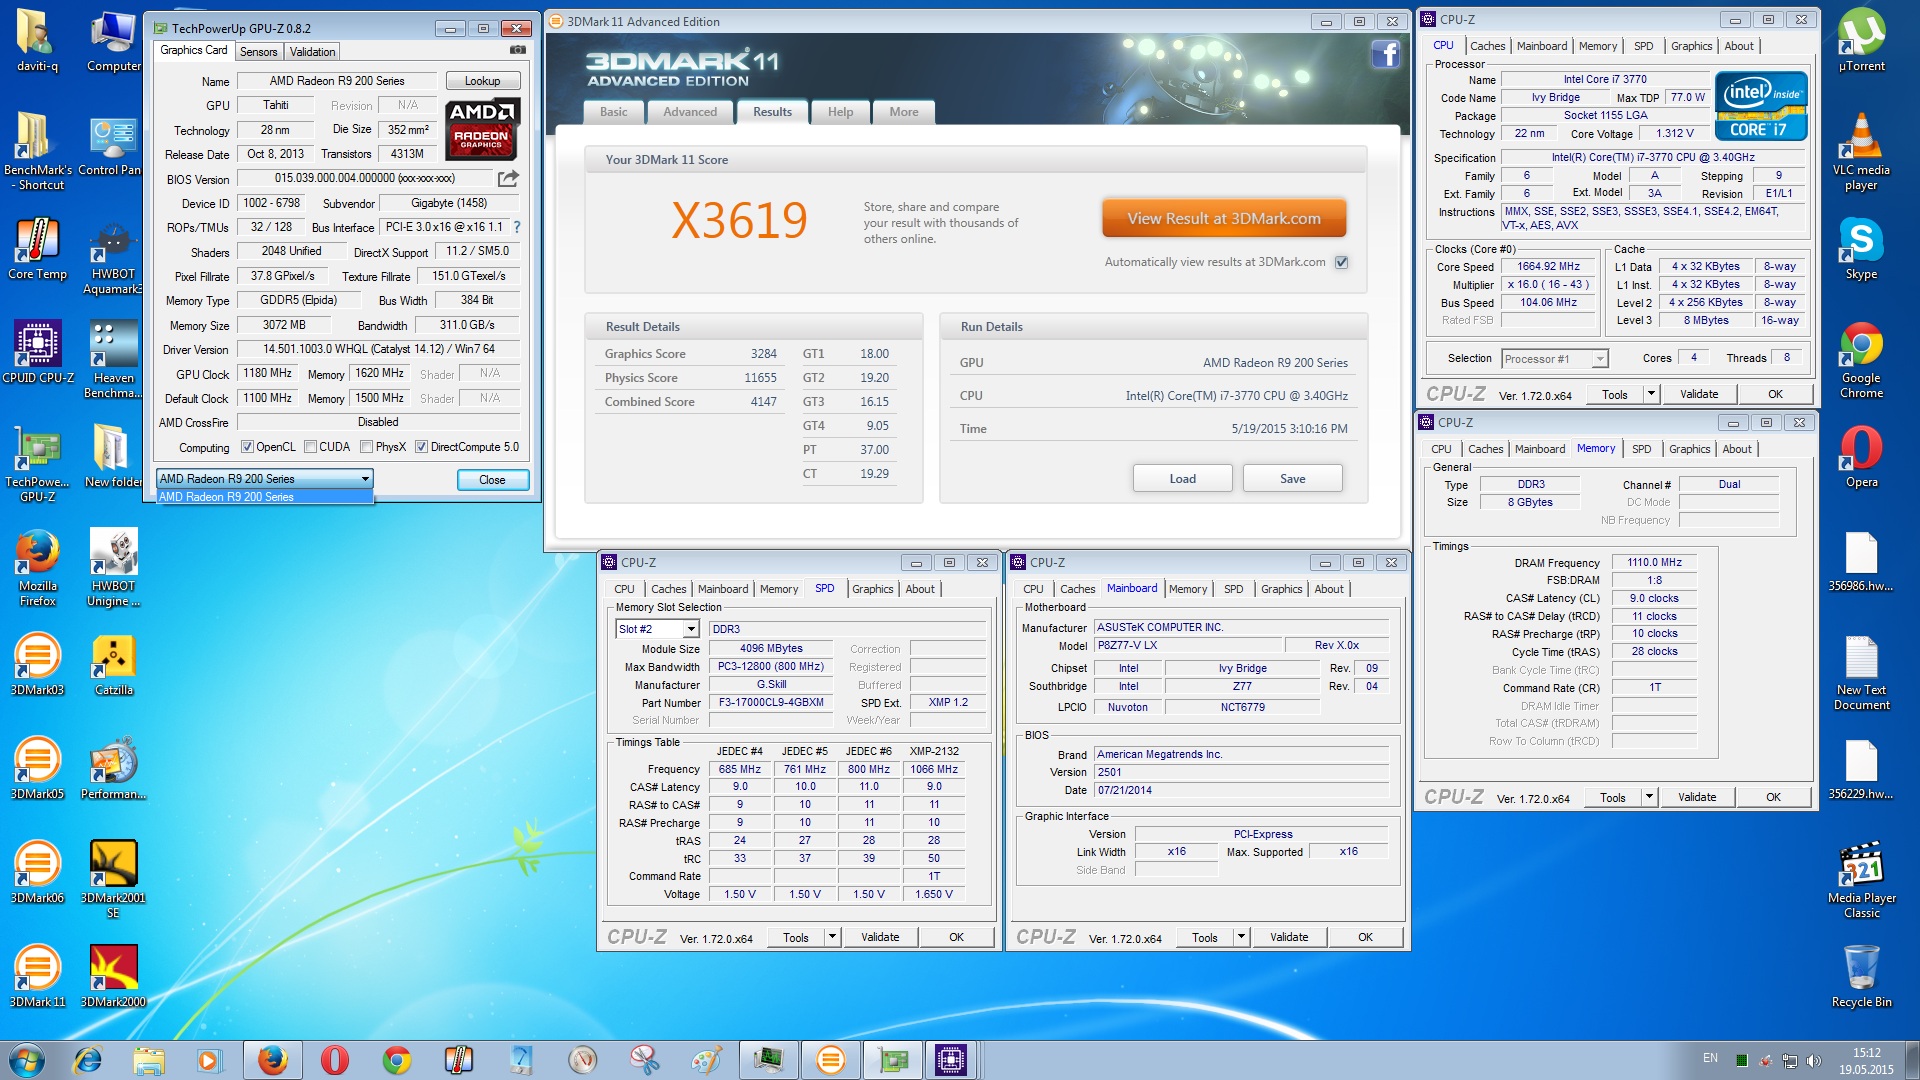Open the Advanced tab in 3DMark 11
The image size is (1920, 1080).
[690, 112]
